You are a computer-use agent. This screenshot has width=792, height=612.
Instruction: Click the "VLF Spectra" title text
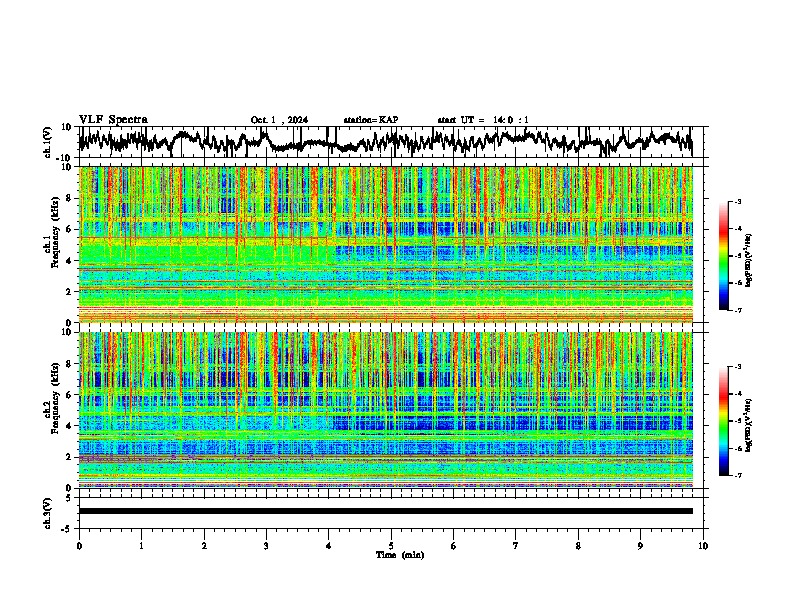113,120
